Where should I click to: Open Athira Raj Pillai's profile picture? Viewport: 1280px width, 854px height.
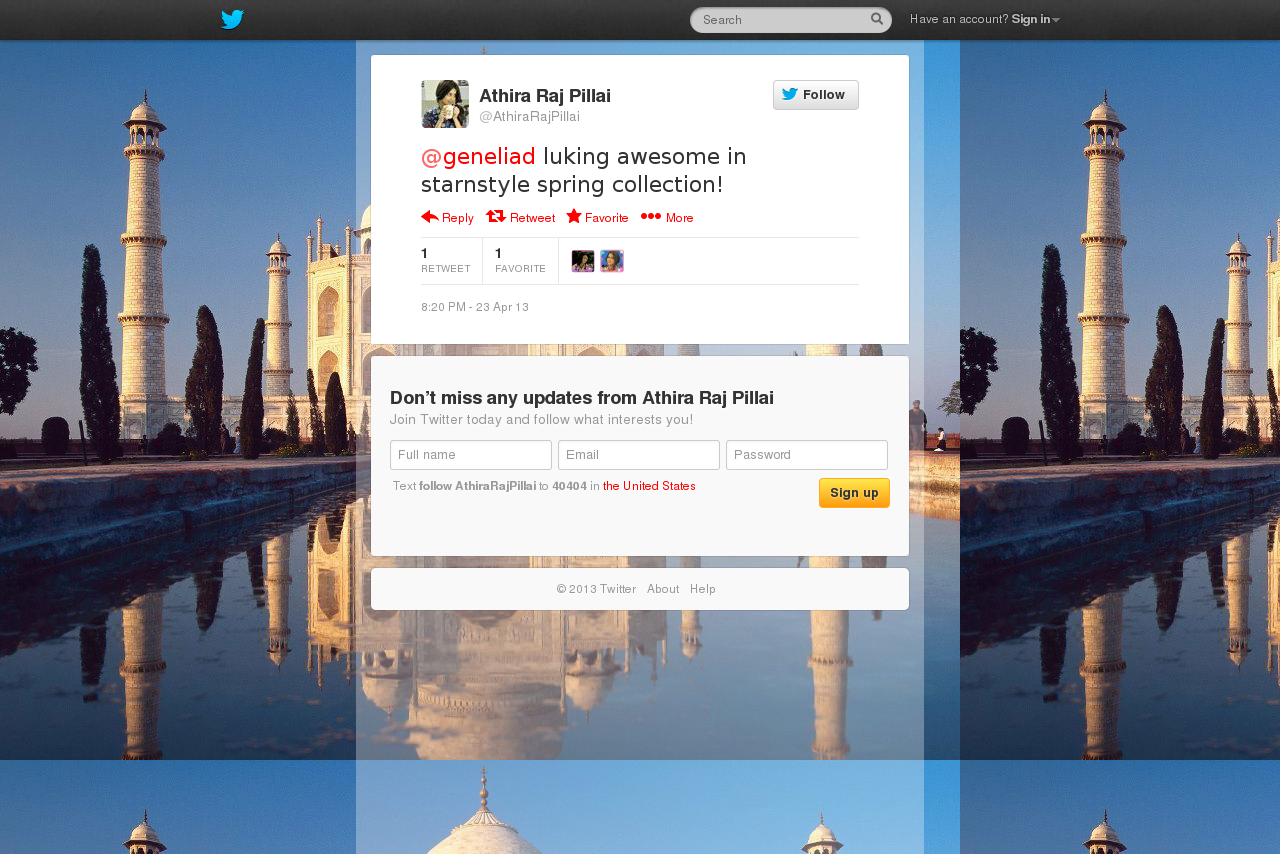(x=445, y=104)
